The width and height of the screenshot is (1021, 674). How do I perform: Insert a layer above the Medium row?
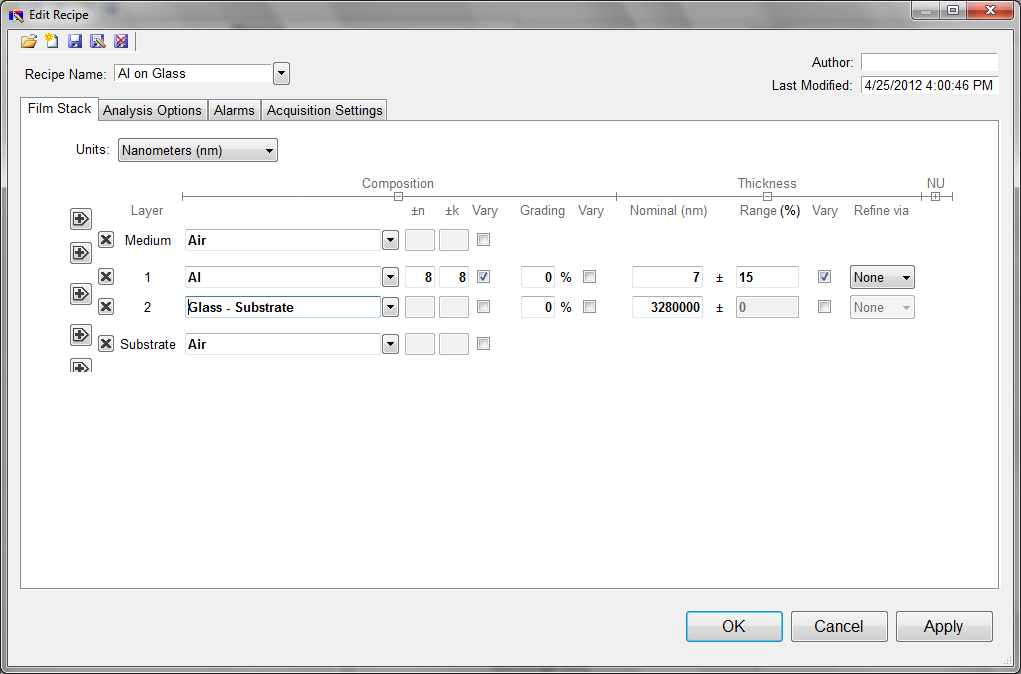tap(81, 219)
